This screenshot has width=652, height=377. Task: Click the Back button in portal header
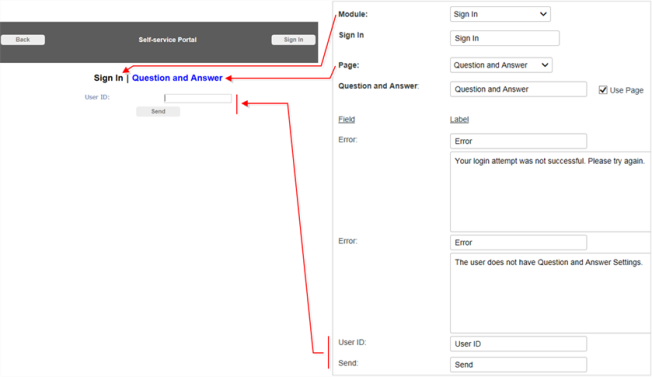point(23,39)
